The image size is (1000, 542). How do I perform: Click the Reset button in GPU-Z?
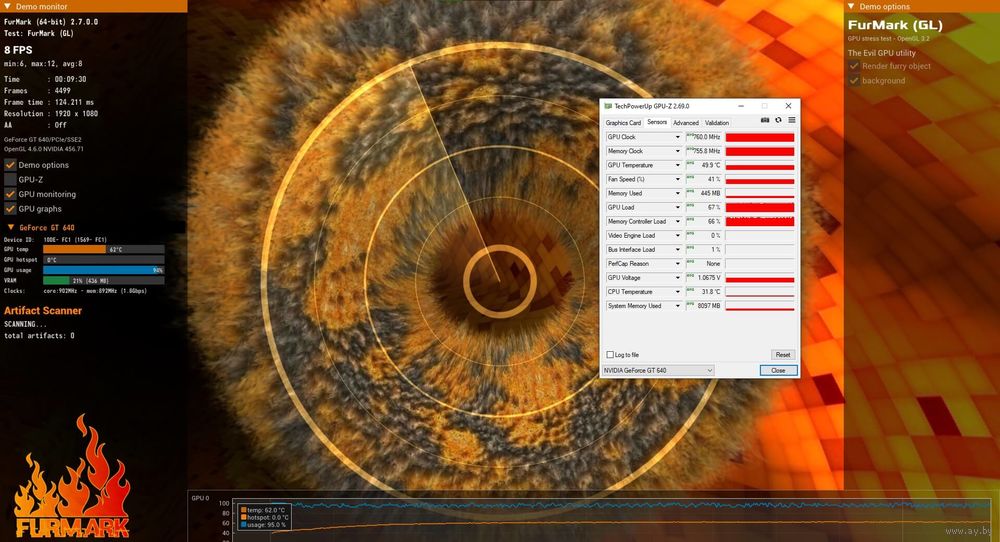click(783, 355)
